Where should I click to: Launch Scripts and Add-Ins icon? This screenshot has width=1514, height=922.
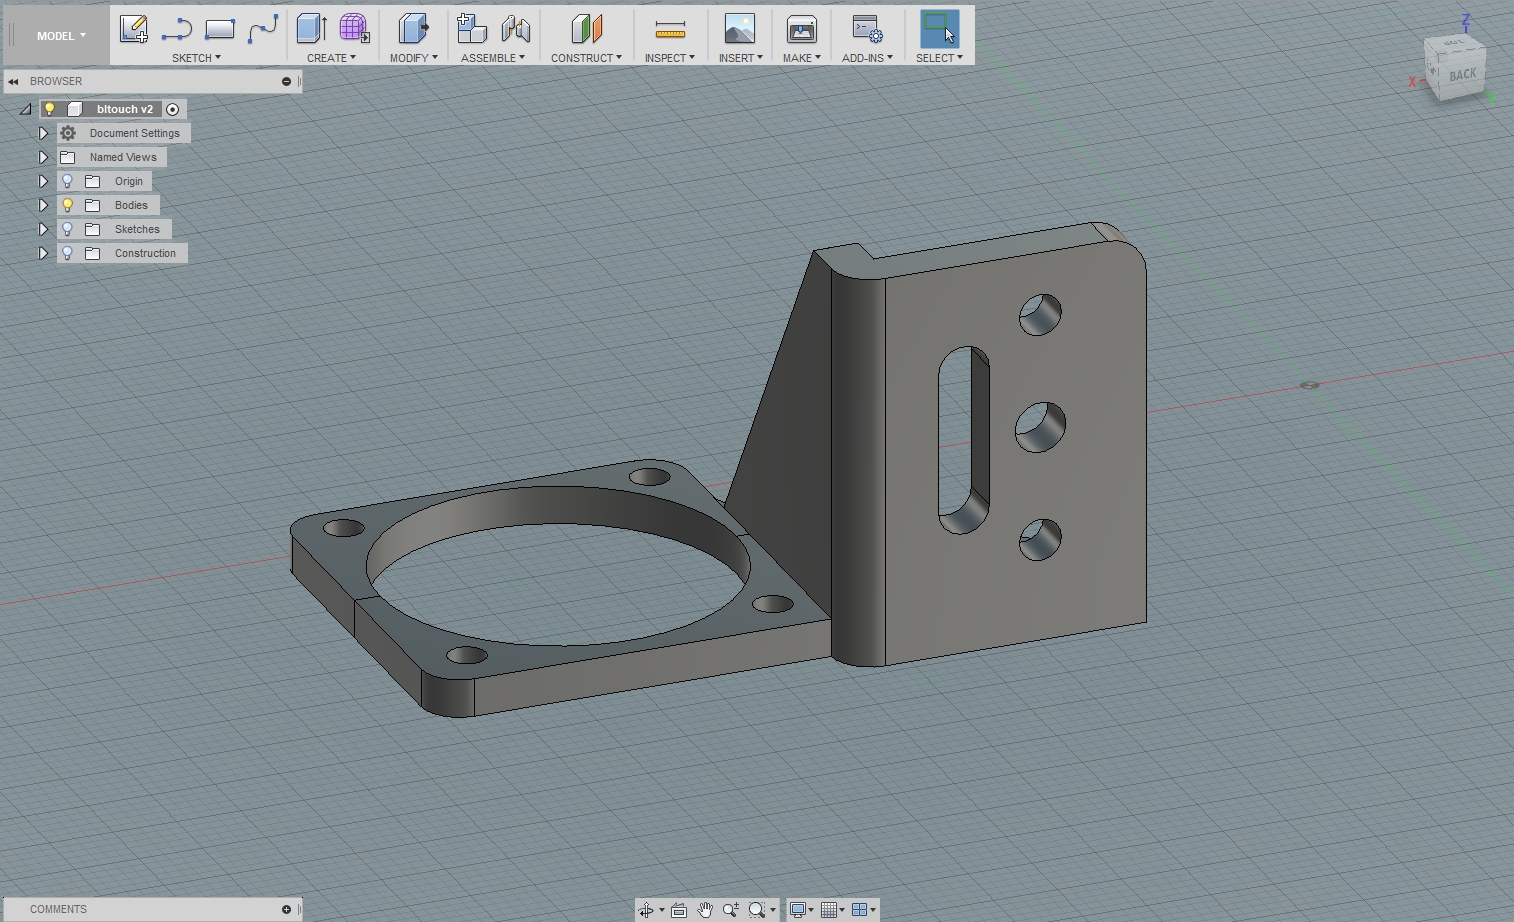(867, 29)
